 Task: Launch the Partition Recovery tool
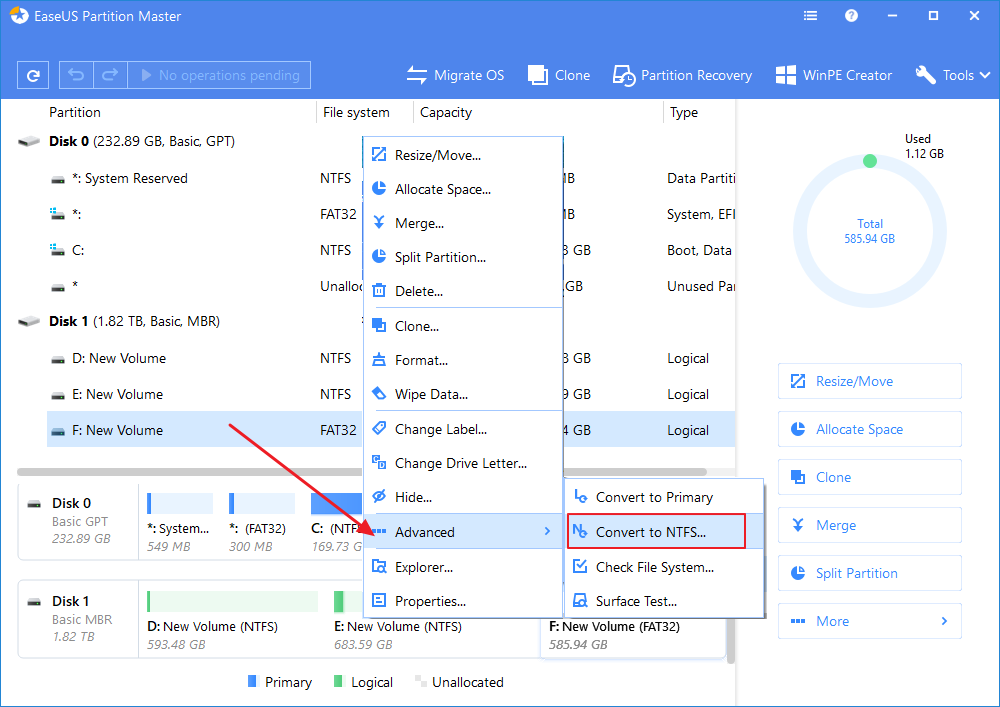[x=682, y=75]
